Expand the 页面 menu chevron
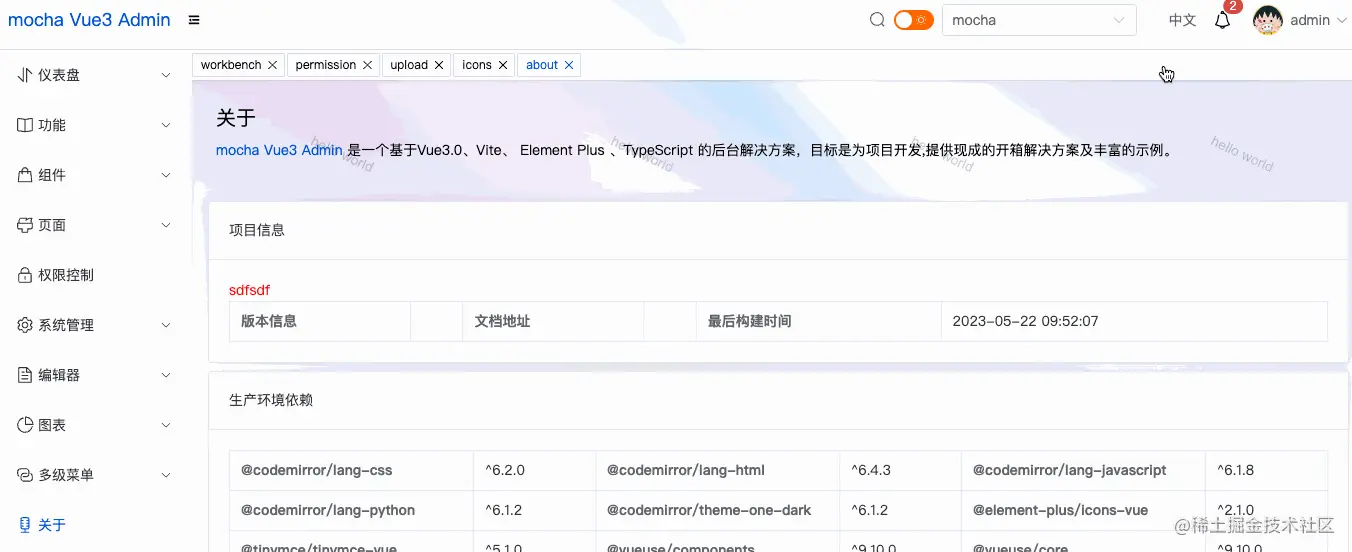 click(166, 225)
